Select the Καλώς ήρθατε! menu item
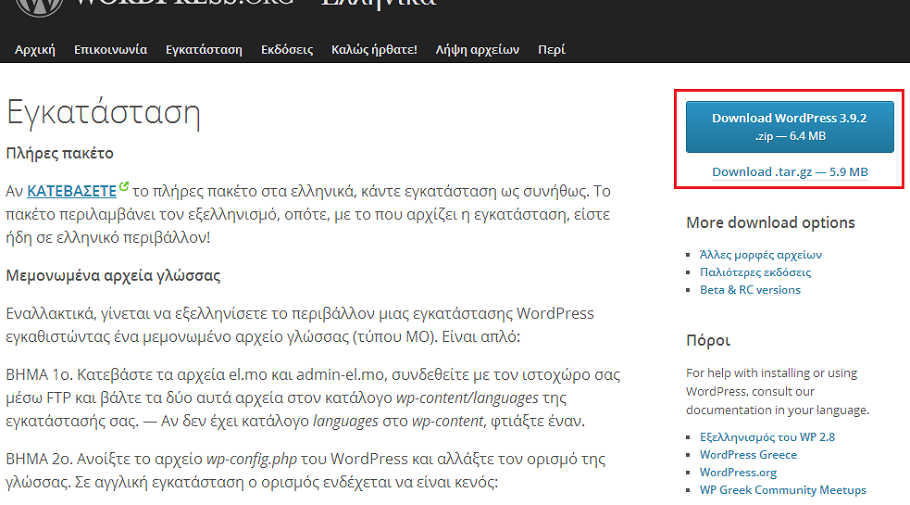 coord(374,50)
